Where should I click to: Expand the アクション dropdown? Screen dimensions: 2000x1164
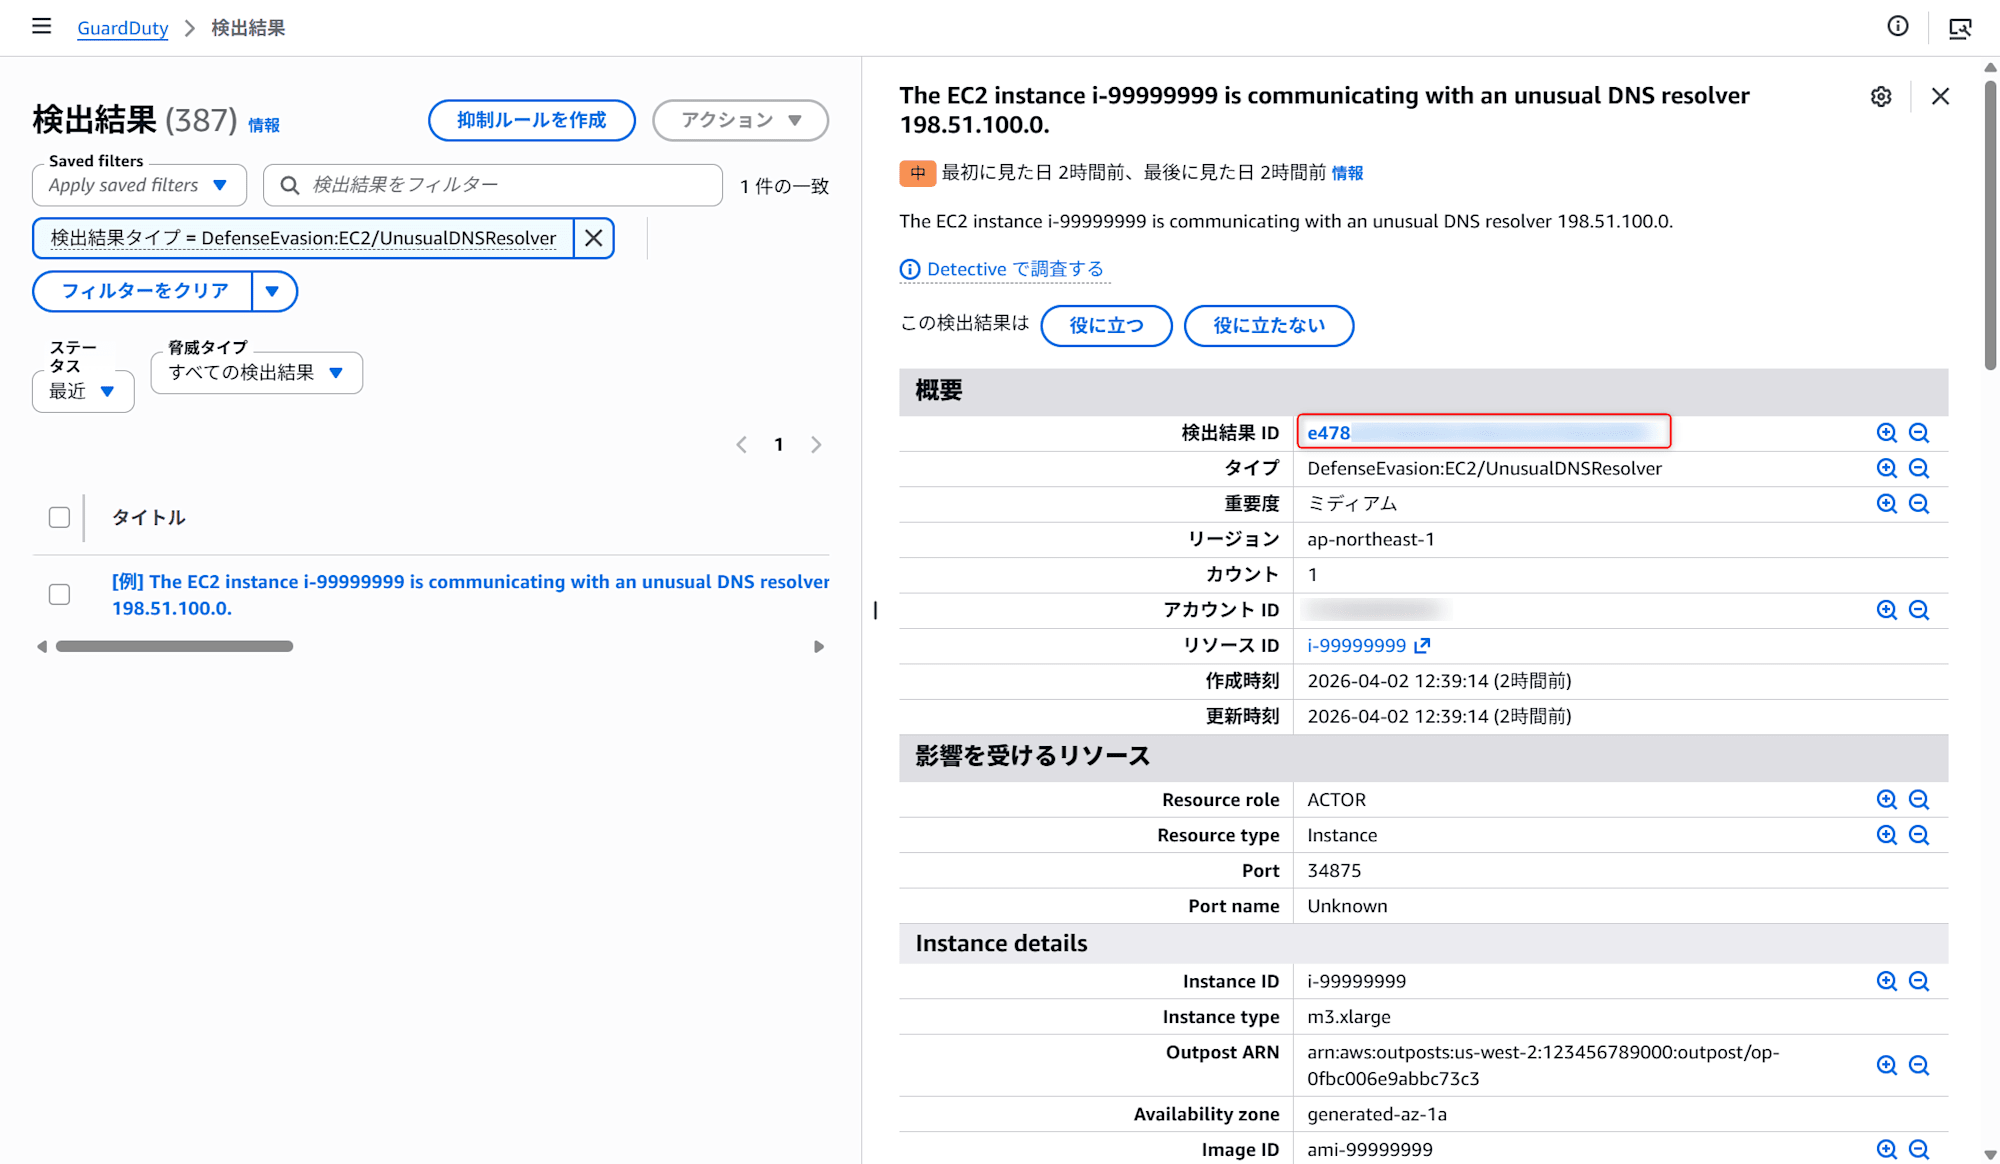tap(740, 120)
